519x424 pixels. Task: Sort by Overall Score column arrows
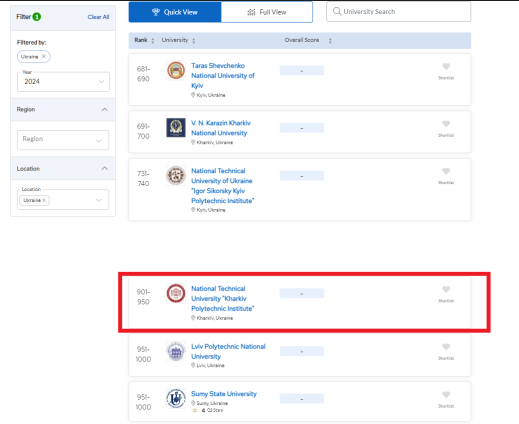point(330,41)
